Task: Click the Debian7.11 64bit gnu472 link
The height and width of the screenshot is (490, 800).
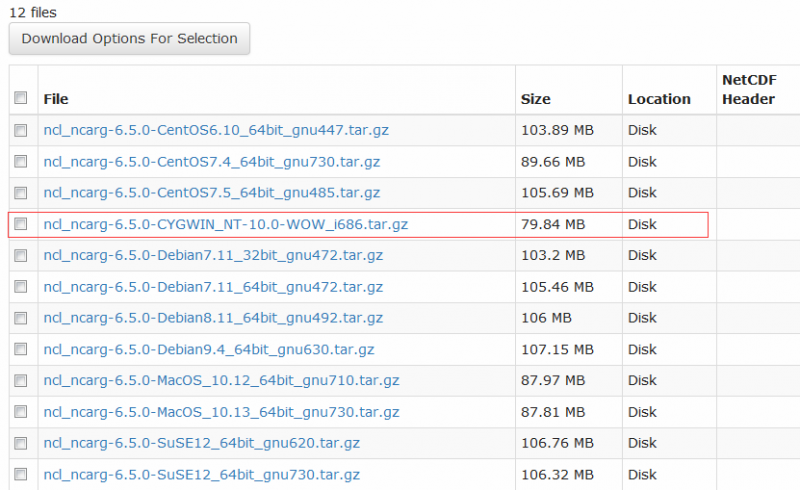Action: 213,287
